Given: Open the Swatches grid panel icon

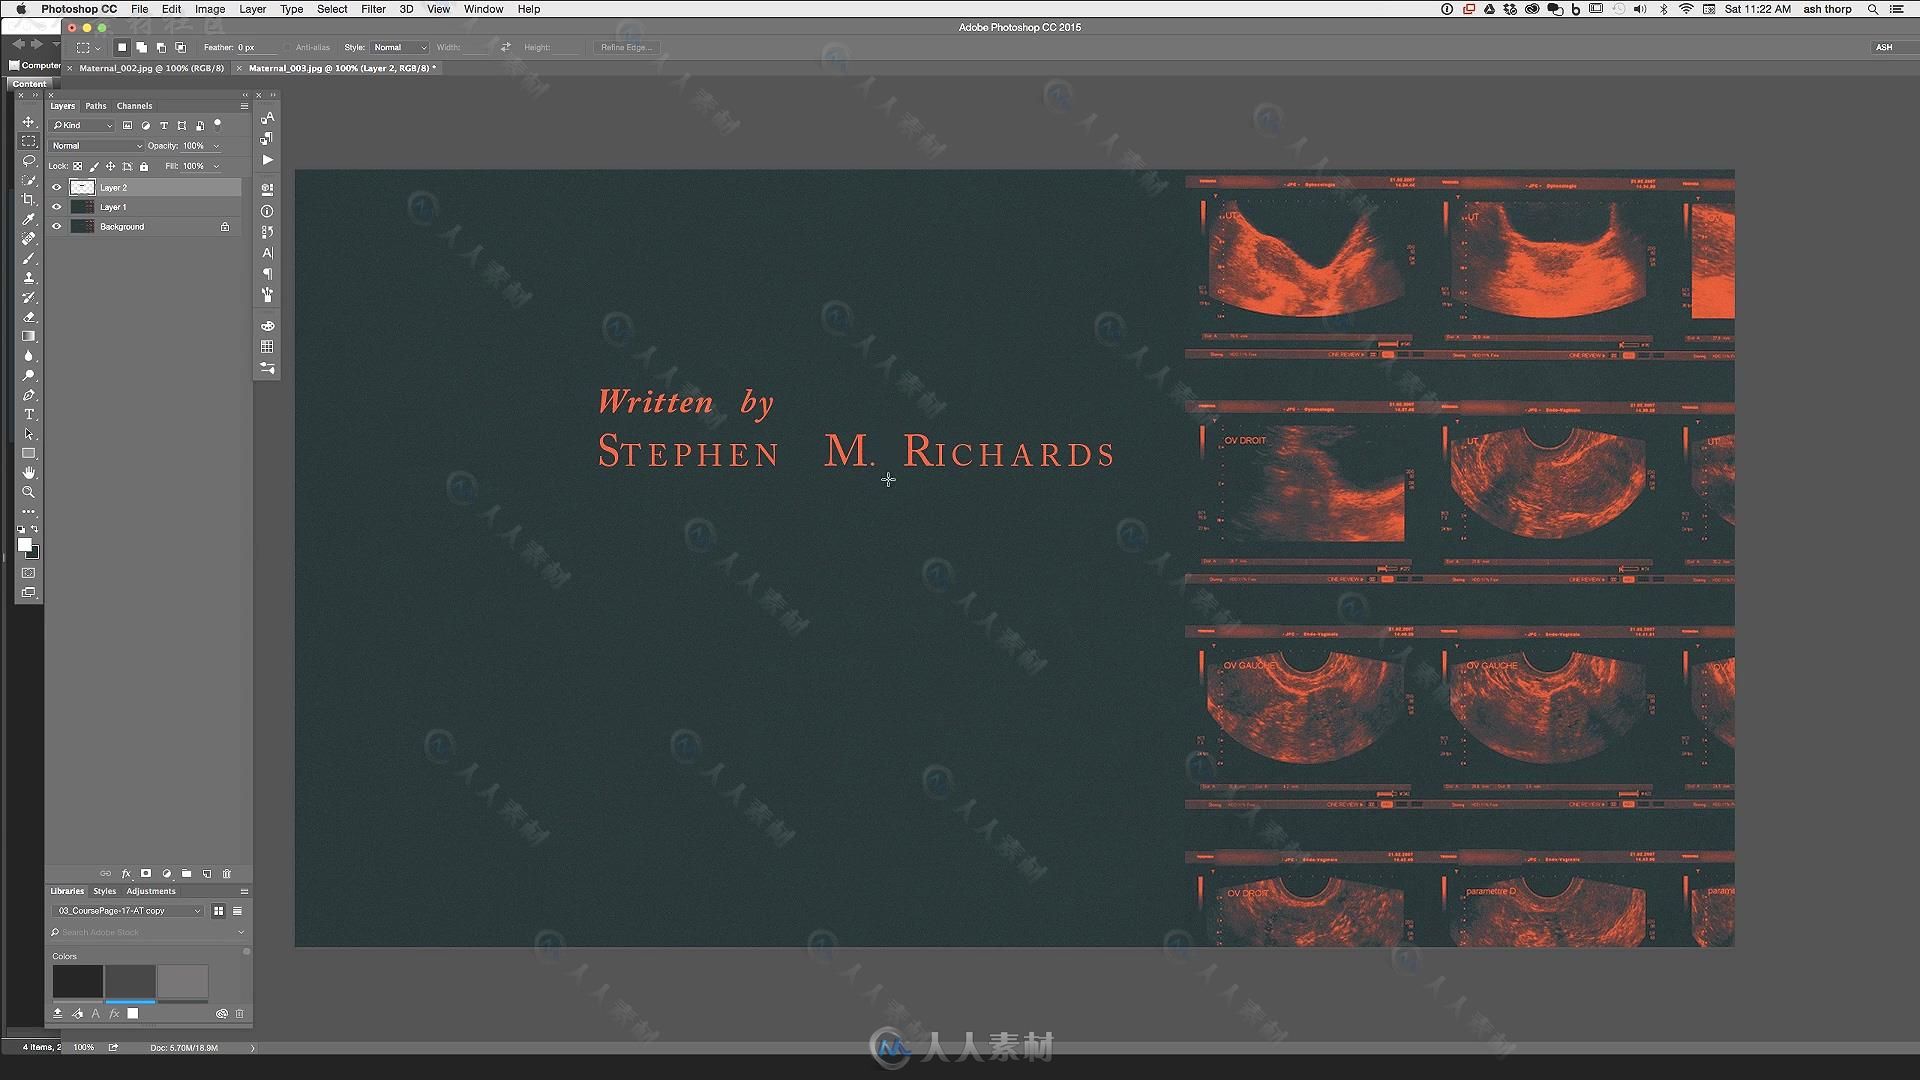Looking at the screenshot, I should (267, 347).
